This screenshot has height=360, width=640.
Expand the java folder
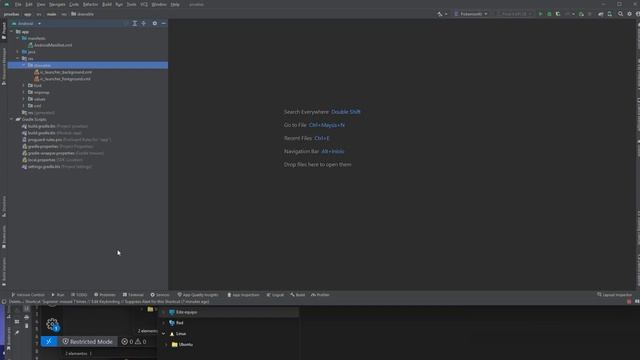tap(18, 52)
